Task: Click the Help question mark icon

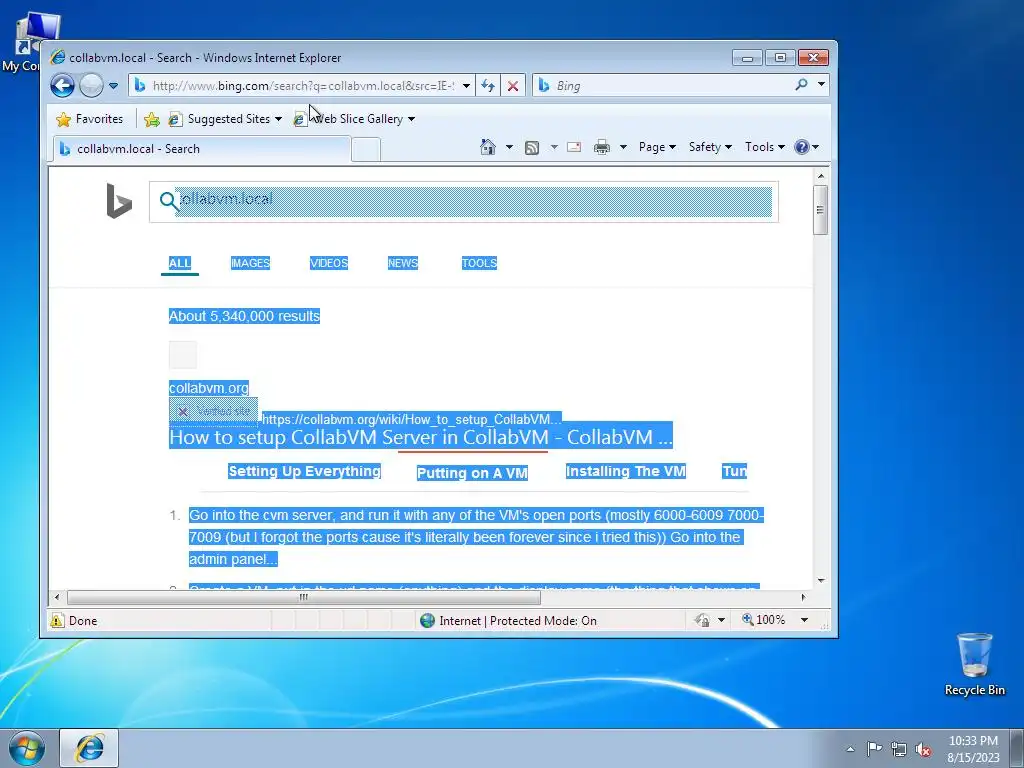Action: (x=802, y=147)
